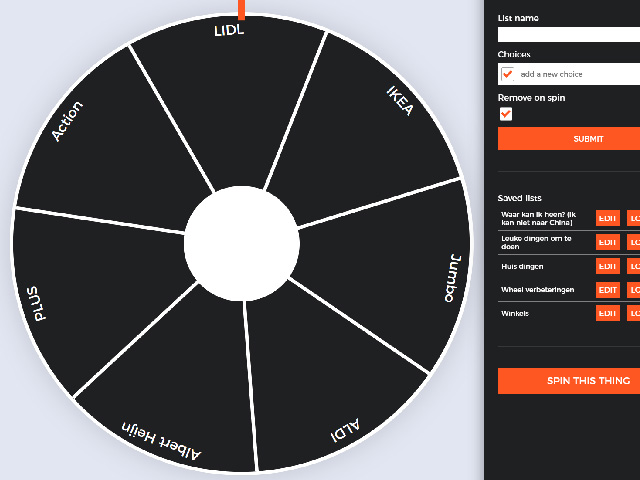Screen dimensions: 640x480
Task: Toggle the checkbox beside add a new choice
Action: click(x=507, y=74)
